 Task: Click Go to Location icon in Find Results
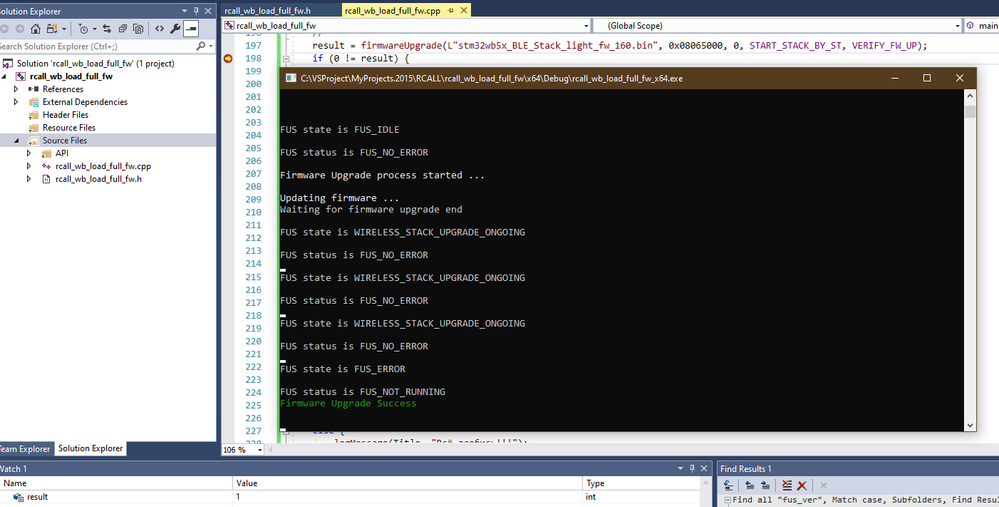coord(728,485)
